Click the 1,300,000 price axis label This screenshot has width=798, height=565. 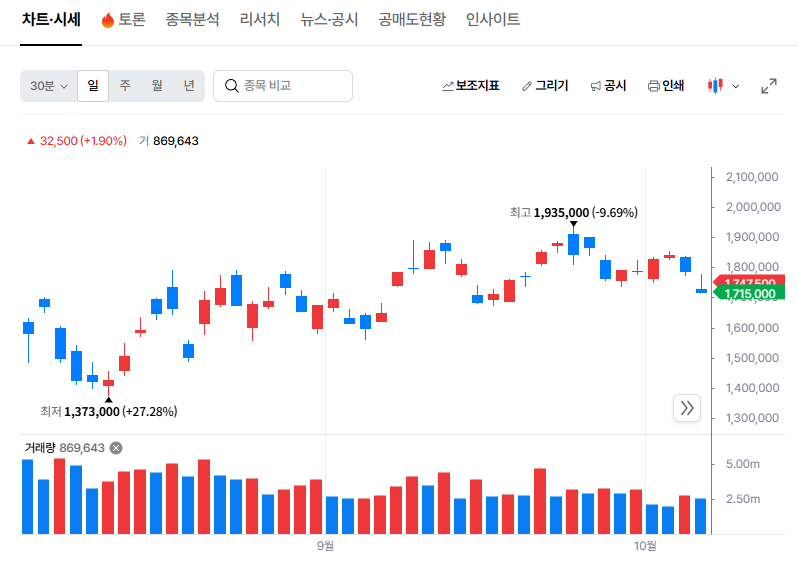752,418
